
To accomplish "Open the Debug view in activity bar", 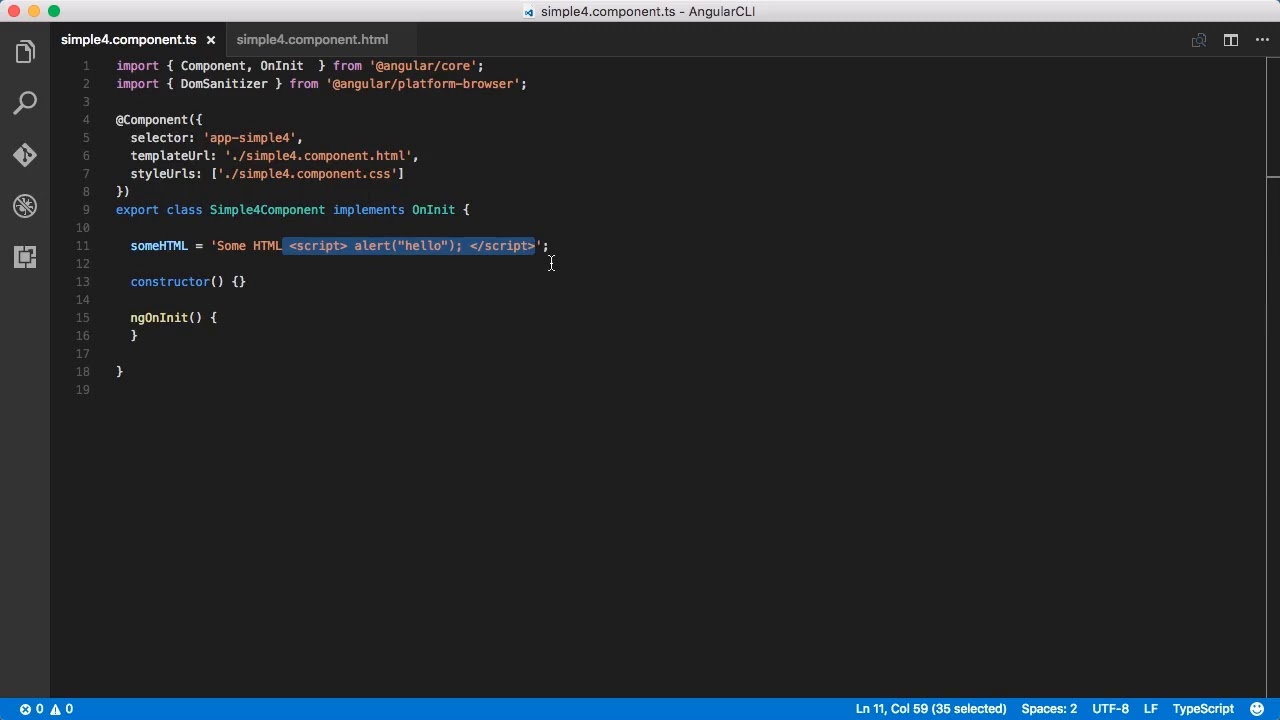I will click(x=25, y=206).
